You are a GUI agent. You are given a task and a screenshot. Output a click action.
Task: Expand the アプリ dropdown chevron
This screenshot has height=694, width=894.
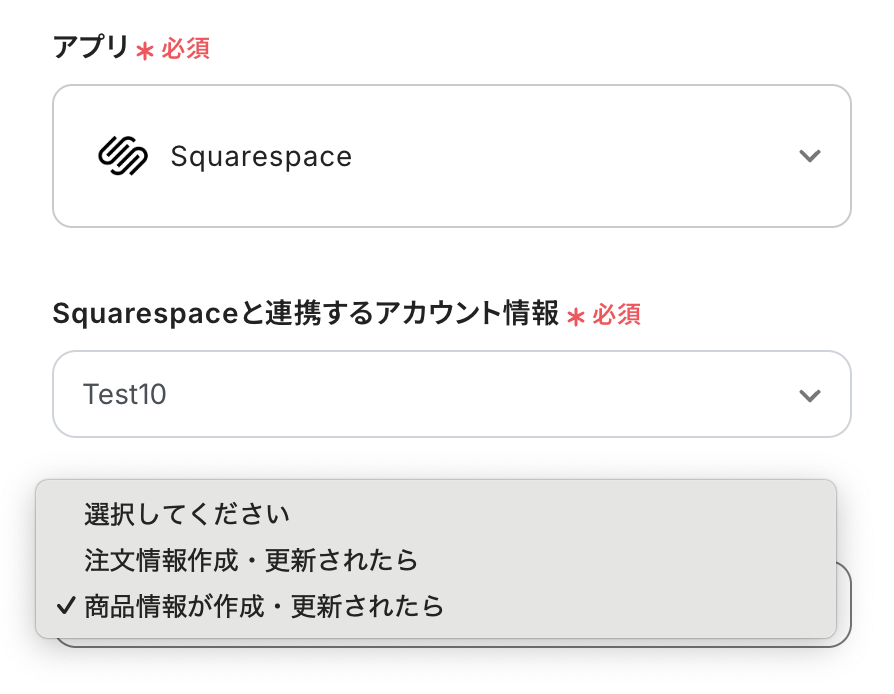[x=810, y=156]
